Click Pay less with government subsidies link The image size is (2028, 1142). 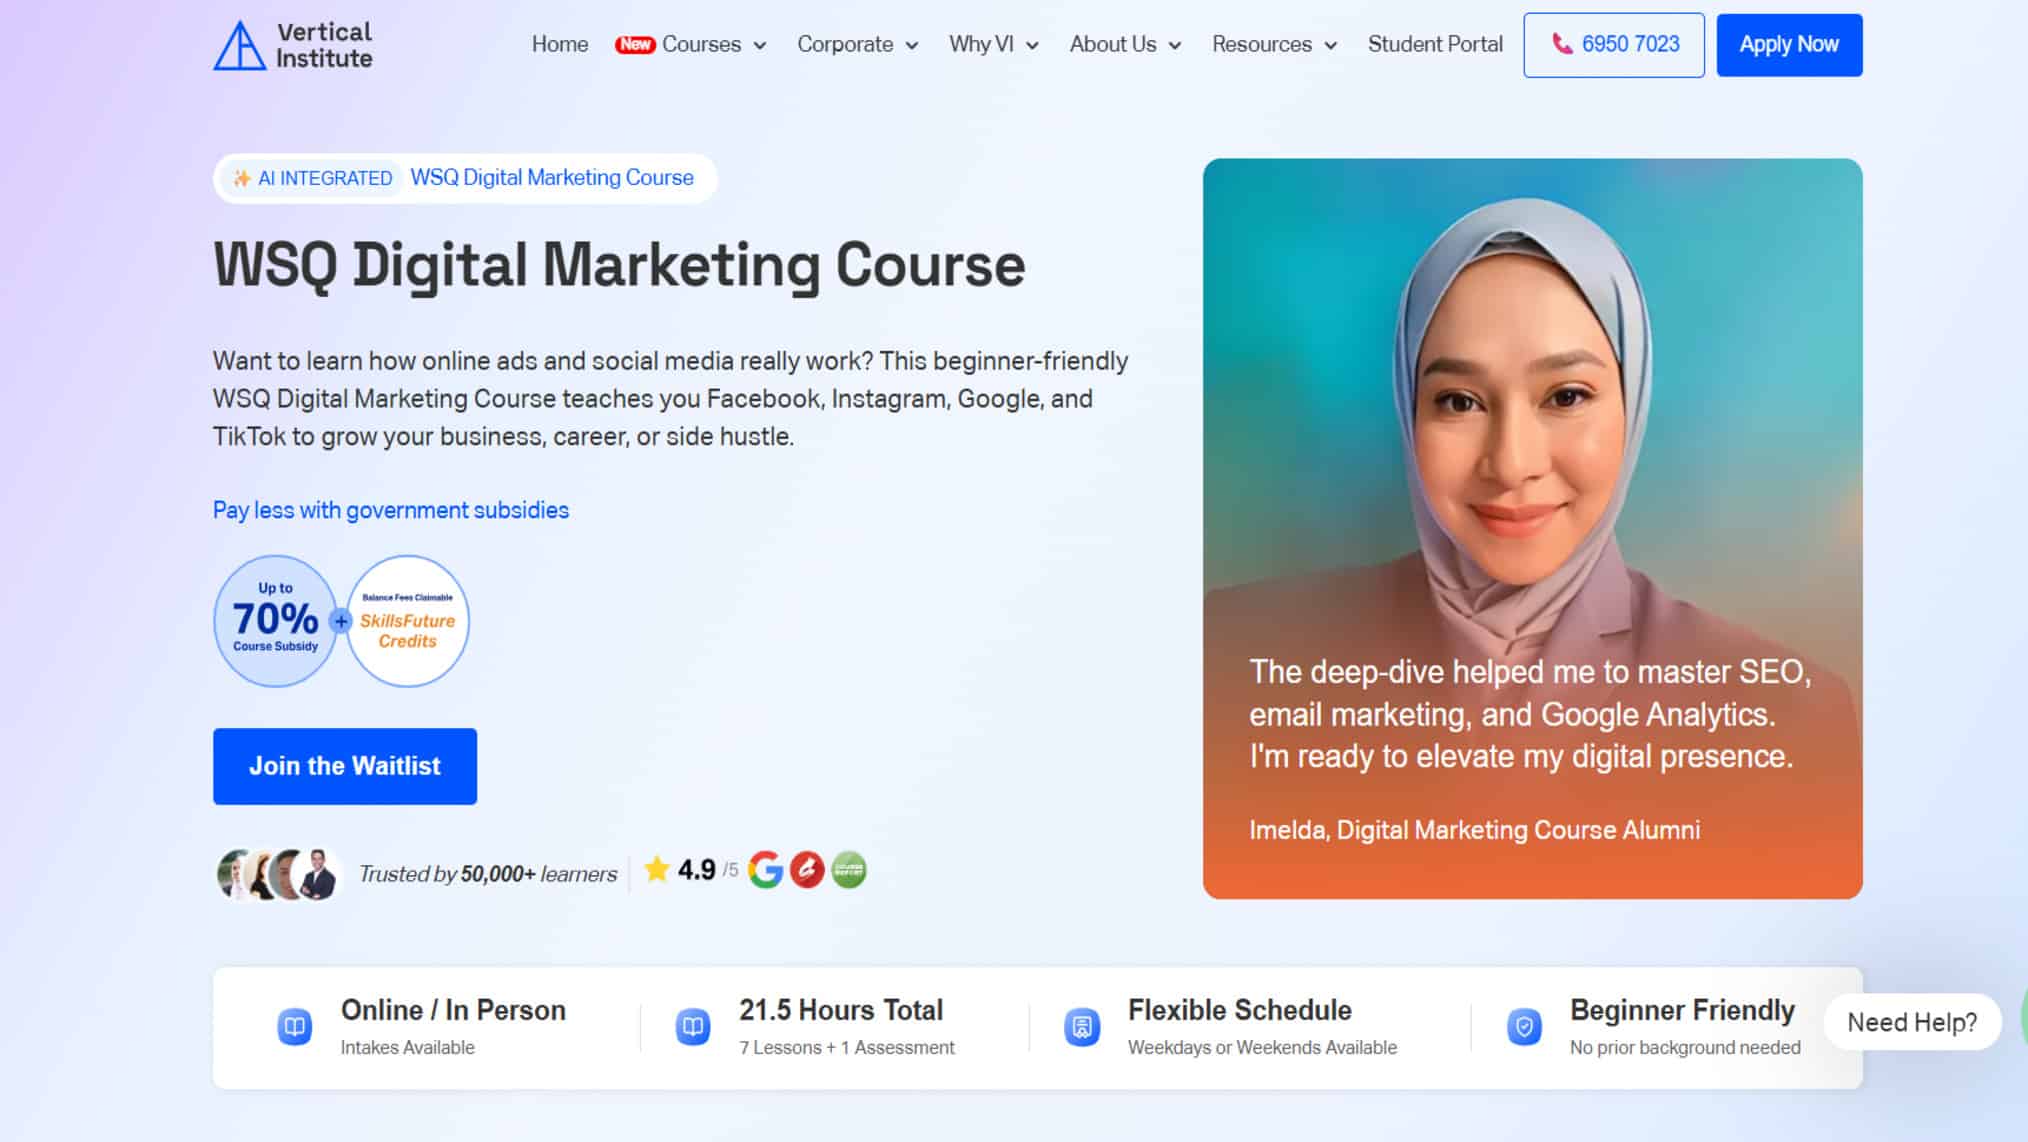[x=391, y=510]
